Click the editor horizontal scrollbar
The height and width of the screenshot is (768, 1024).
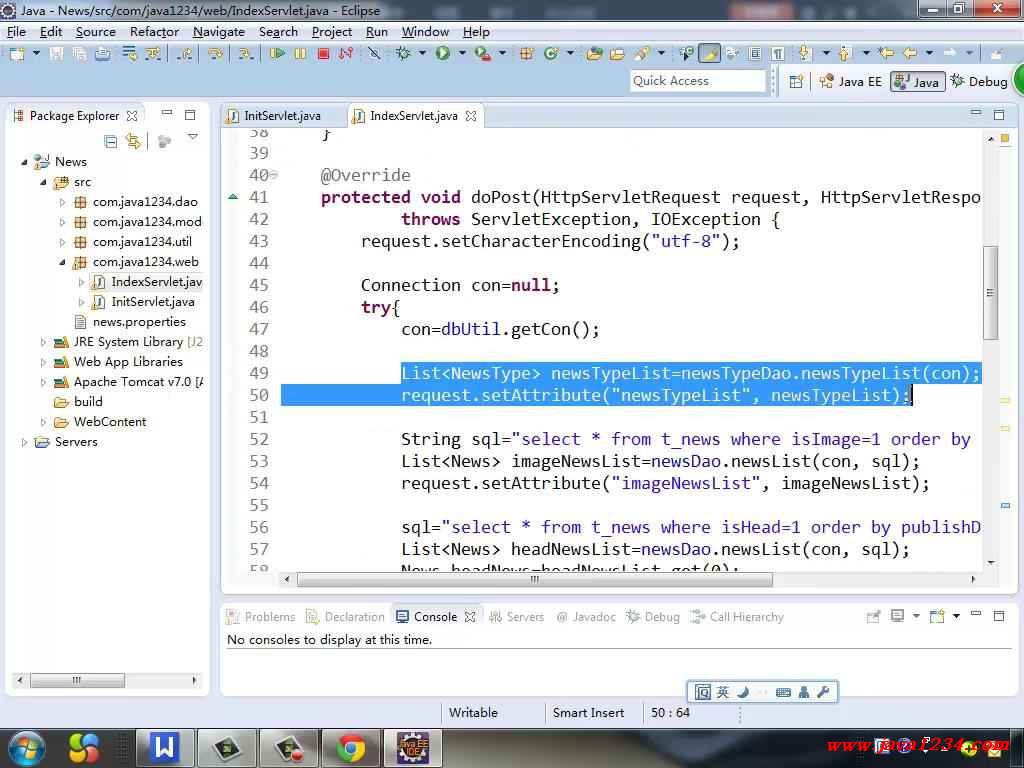tap(535, 579)
